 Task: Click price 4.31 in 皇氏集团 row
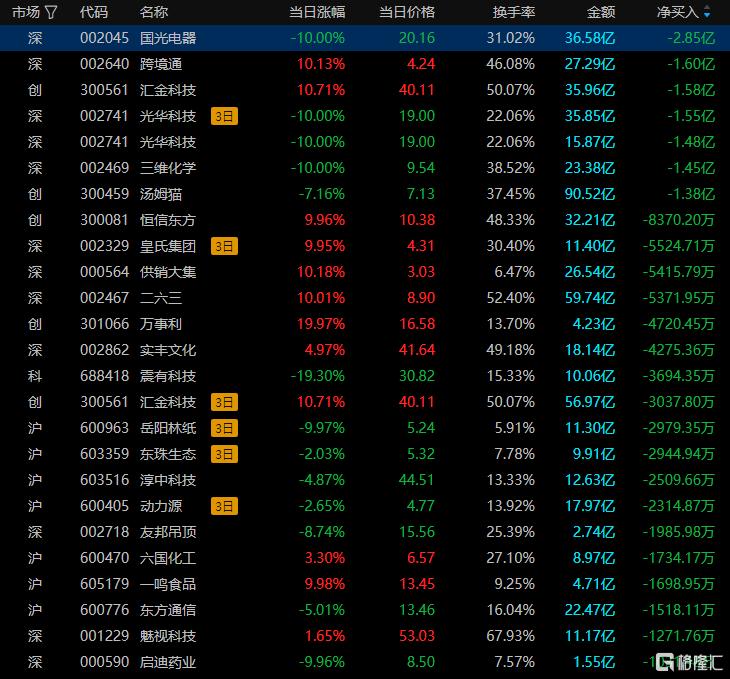point(421,246)
